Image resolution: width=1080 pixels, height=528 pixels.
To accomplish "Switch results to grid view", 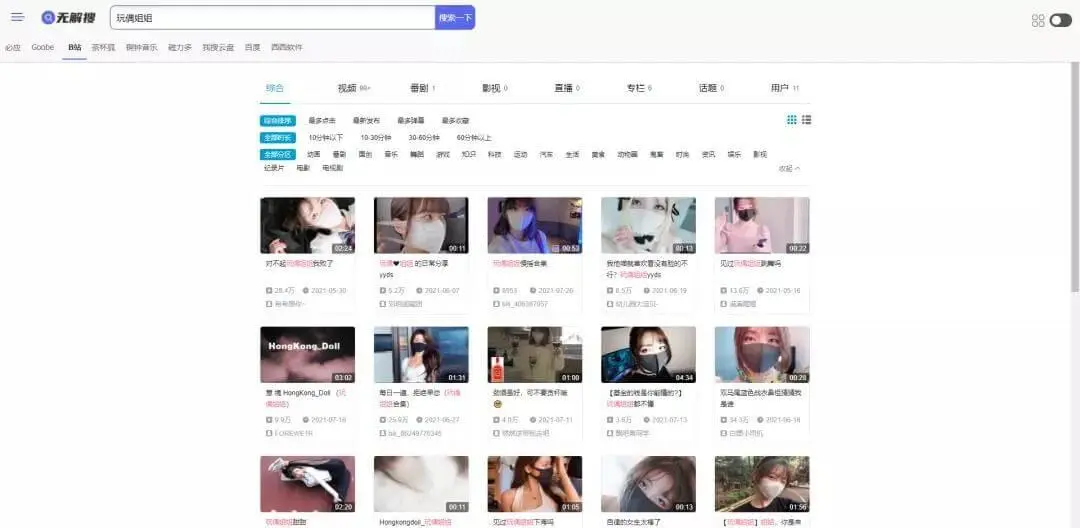I will 792,120.
